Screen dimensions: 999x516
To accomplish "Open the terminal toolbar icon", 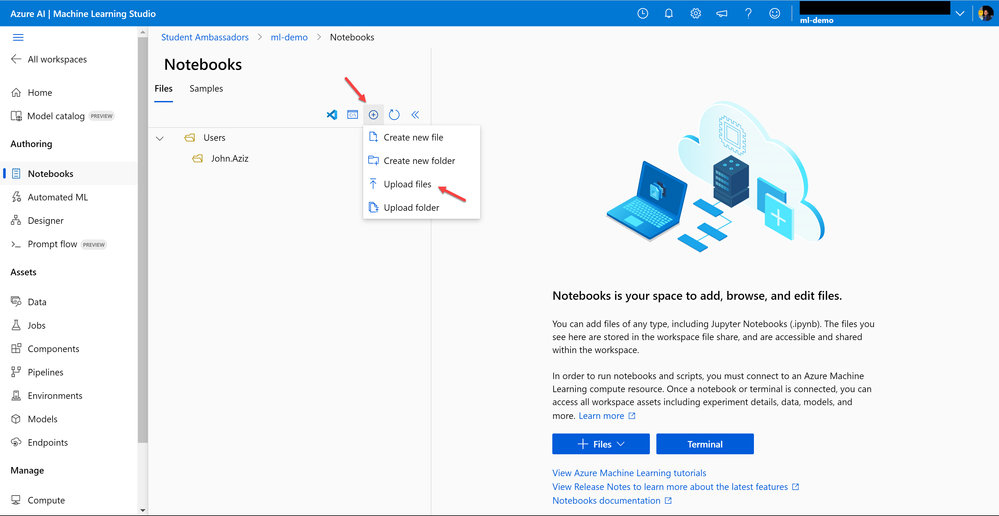I will (352, 115).
